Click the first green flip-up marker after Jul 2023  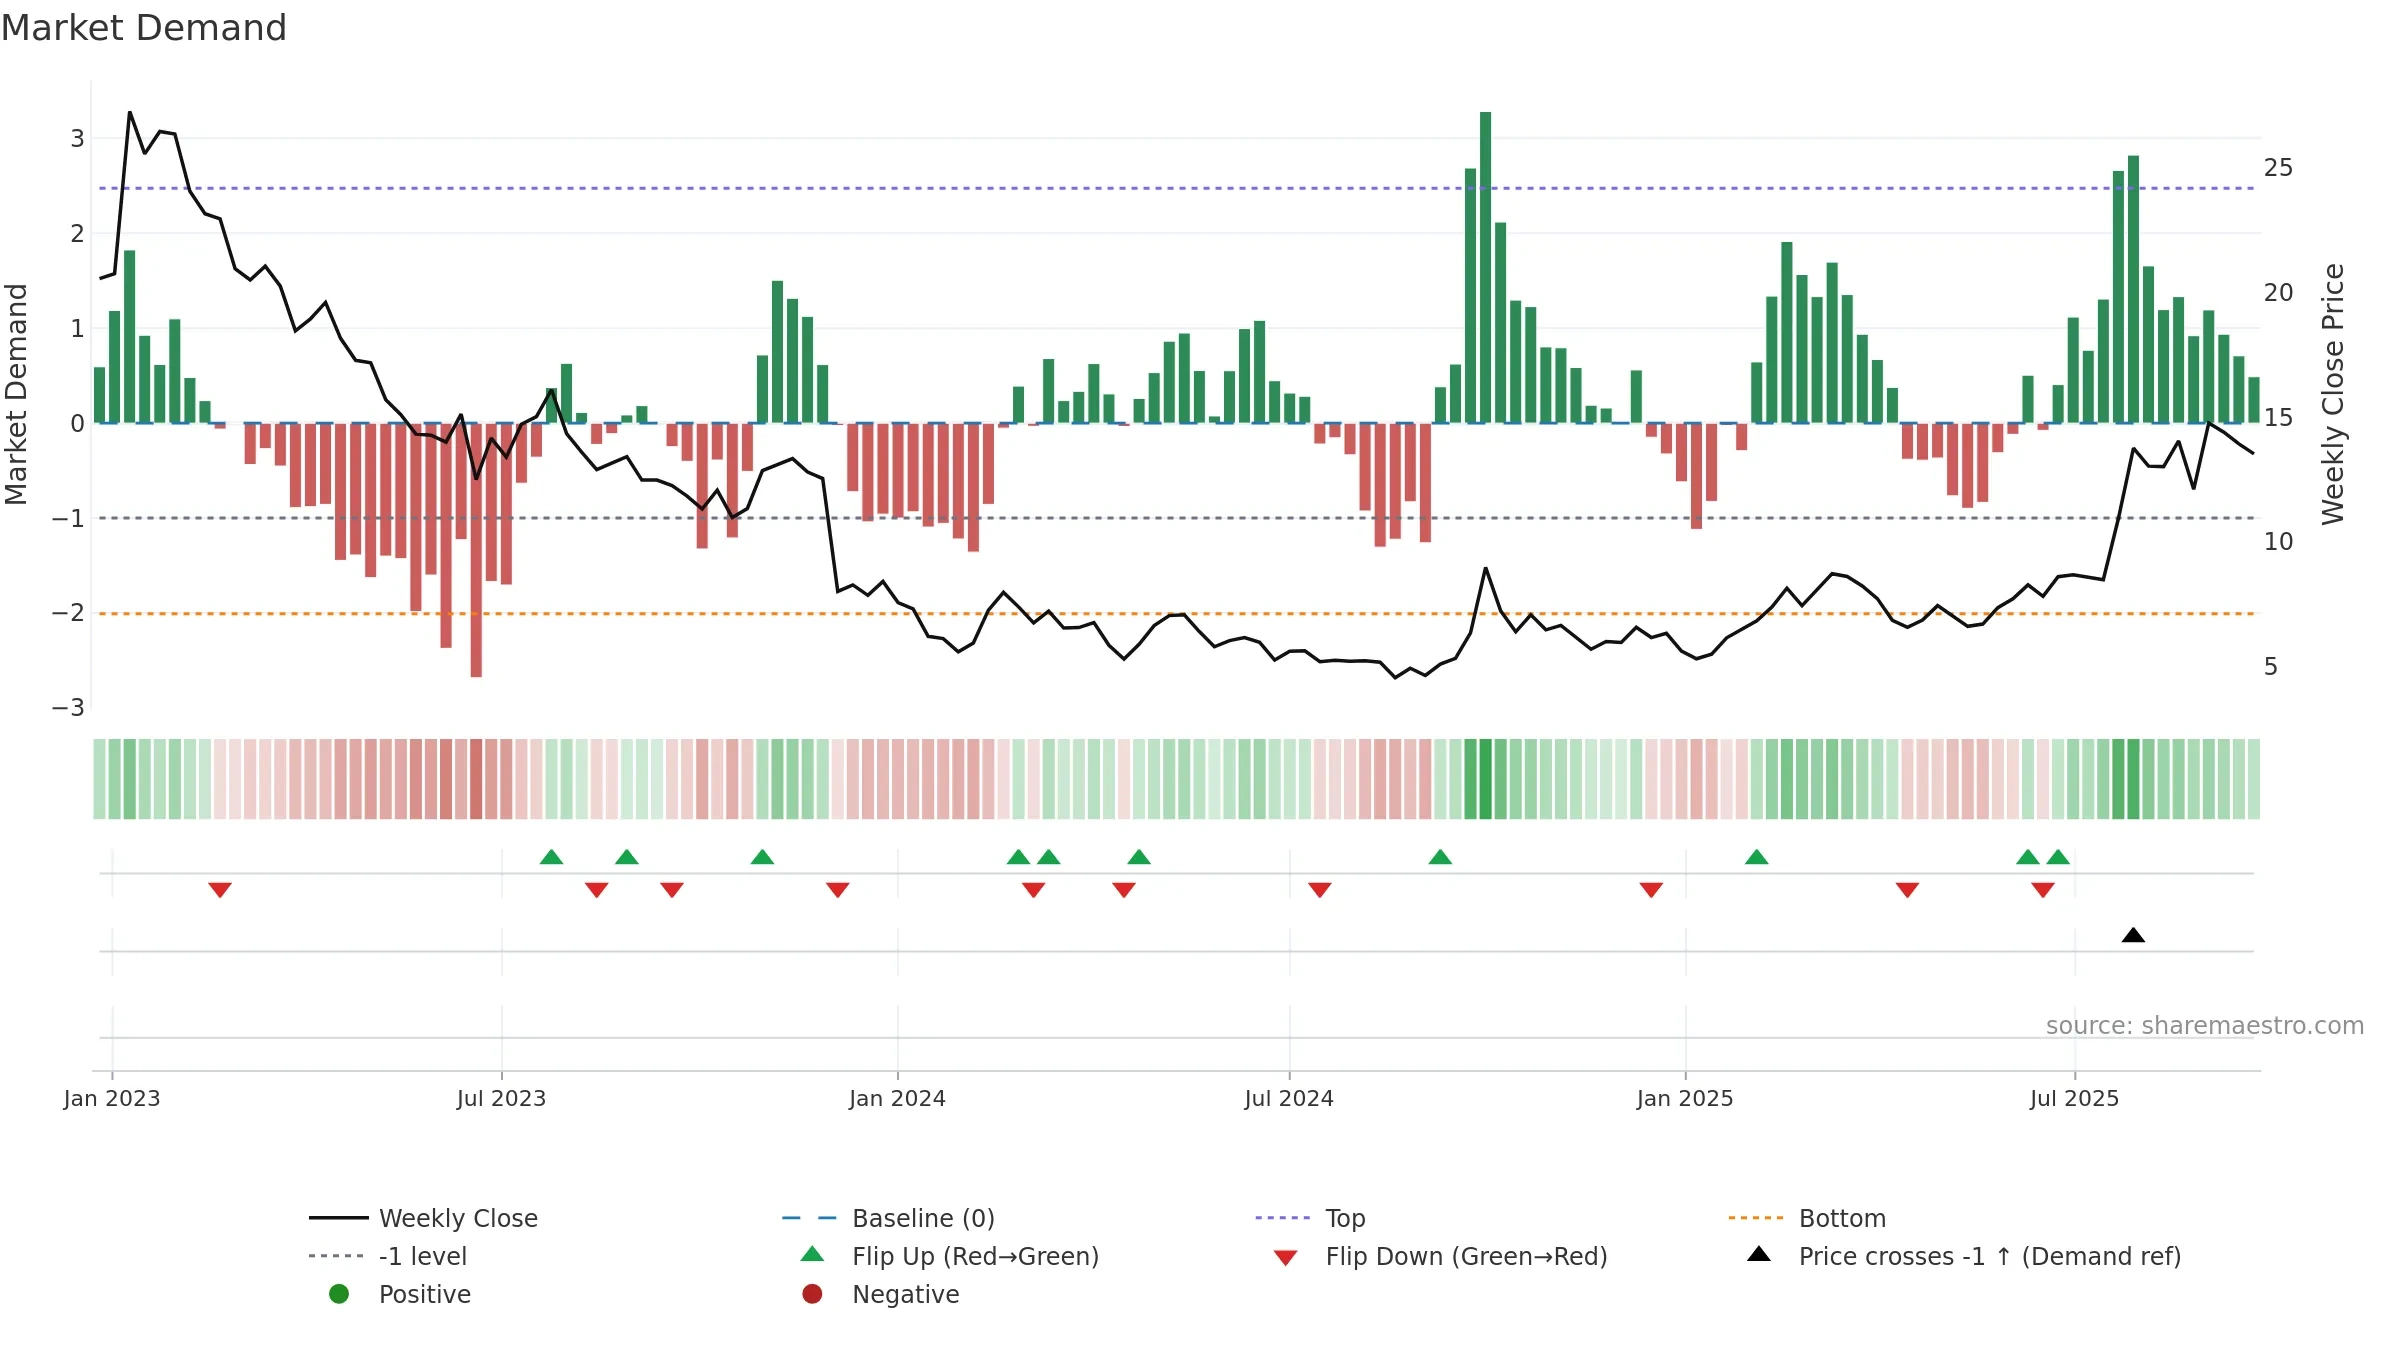tap(551, 857)
